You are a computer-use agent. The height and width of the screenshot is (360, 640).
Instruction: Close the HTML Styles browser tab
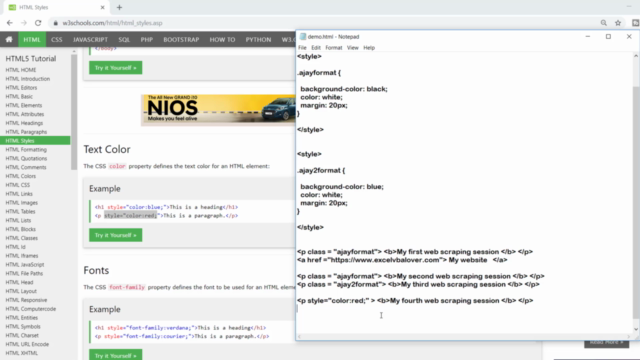[102, 7]
